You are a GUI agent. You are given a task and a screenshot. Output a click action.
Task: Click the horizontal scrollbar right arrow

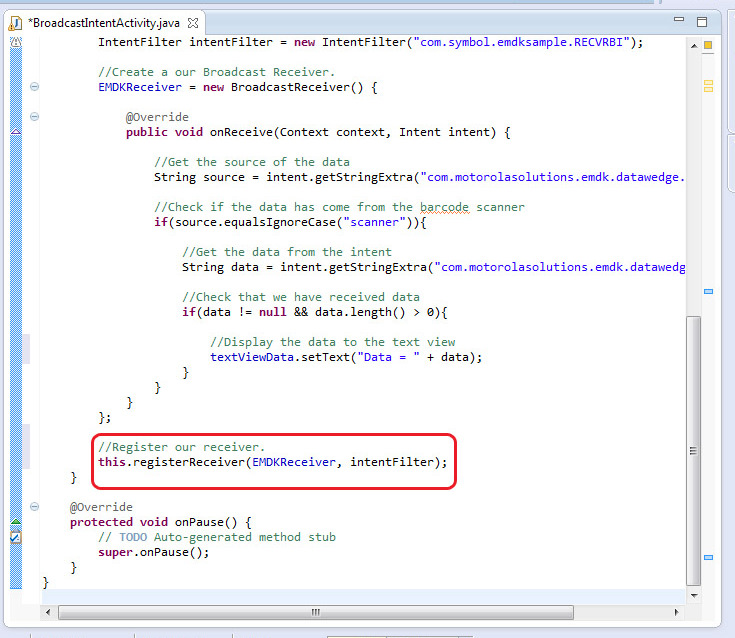[676, 611]
